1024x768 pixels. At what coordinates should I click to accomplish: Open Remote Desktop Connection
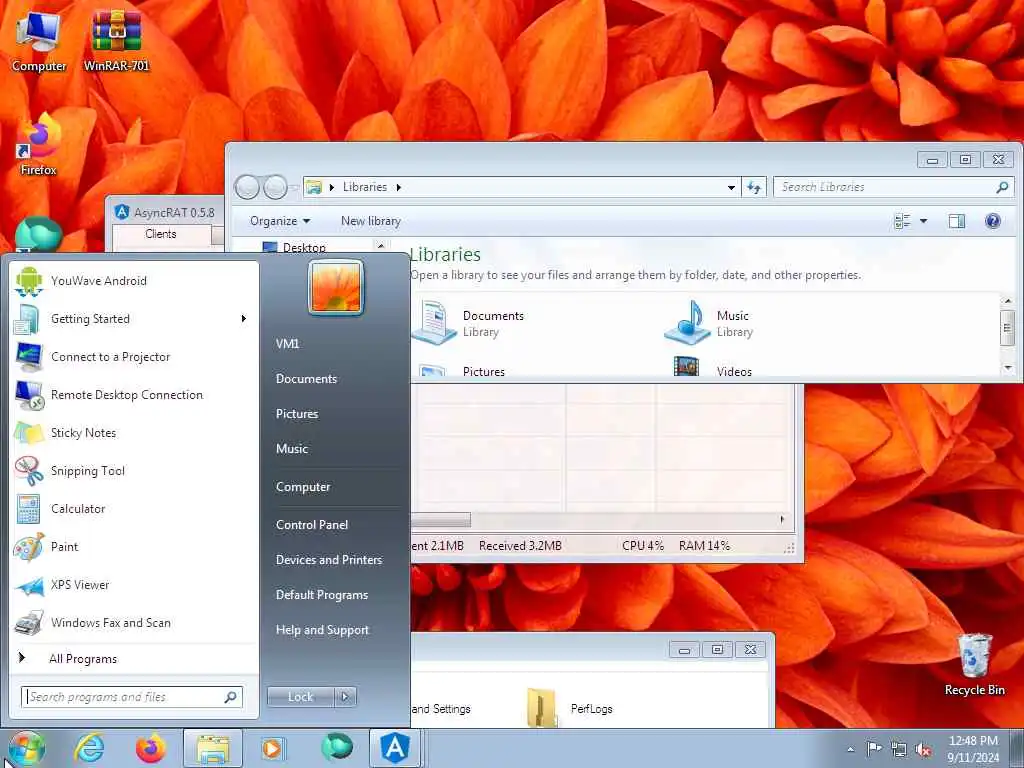[x=135, y=394]
